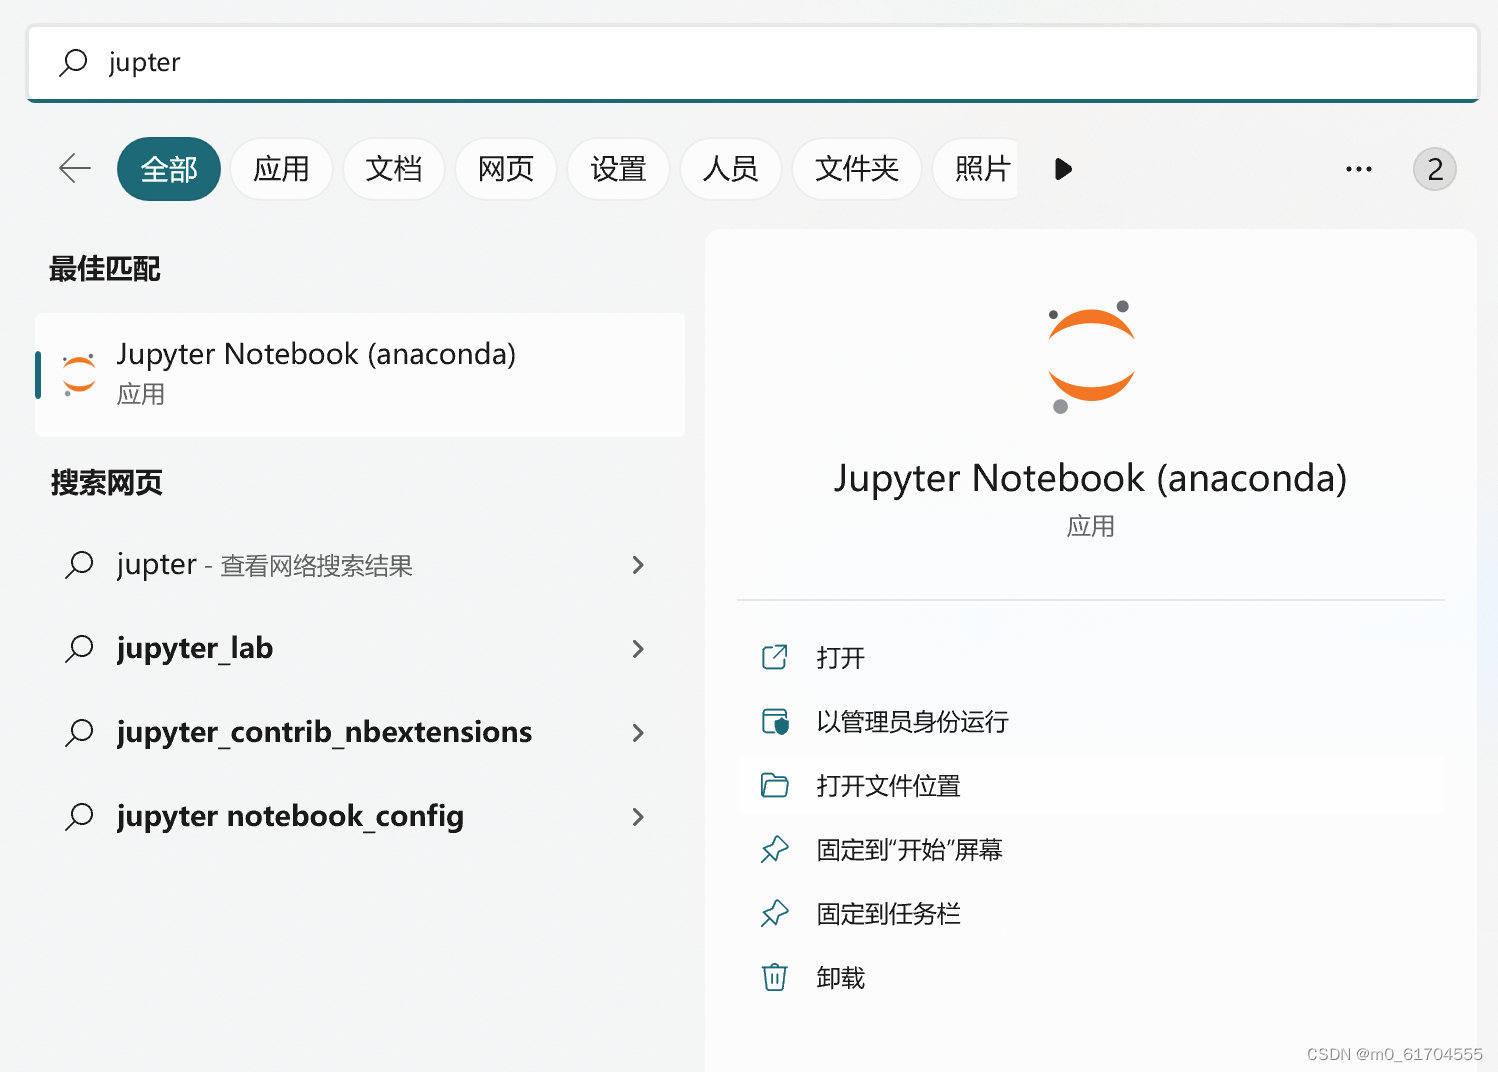
Task: Choose 固定到任务栏 action
Action: coord(1091,913)
